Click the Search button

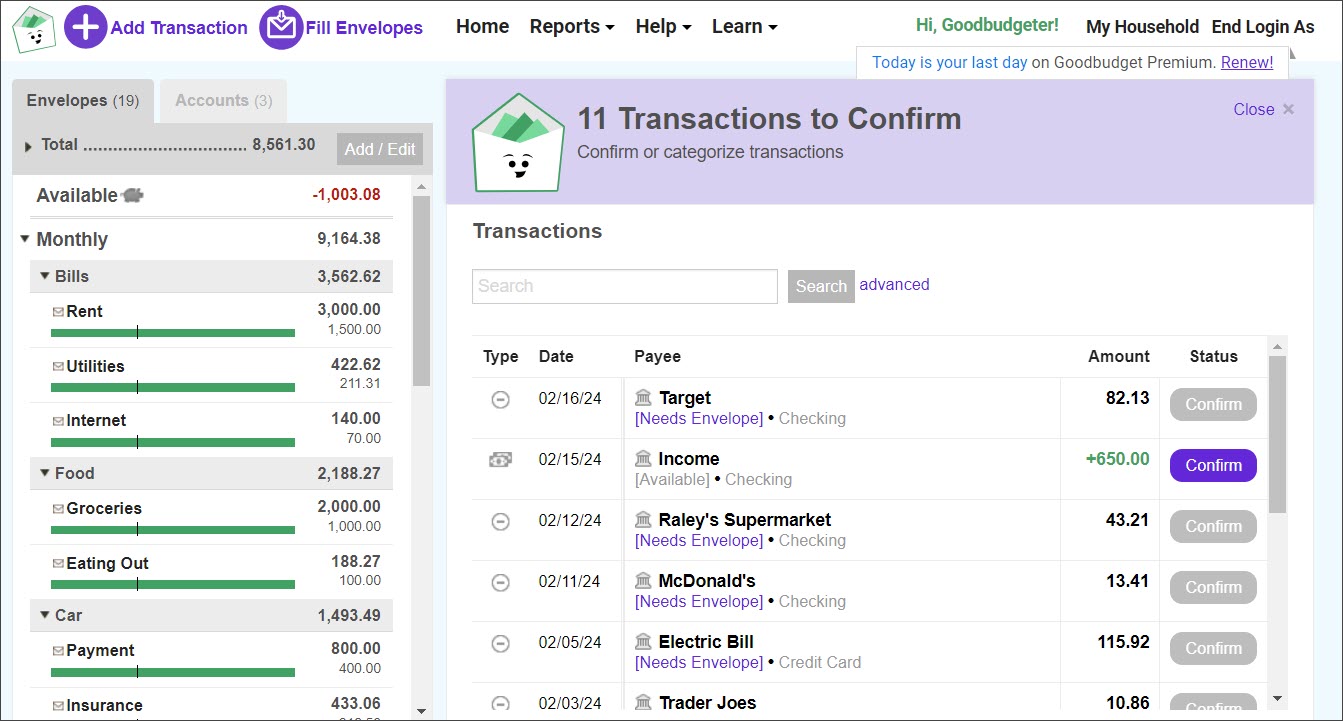tap(821, 286)
